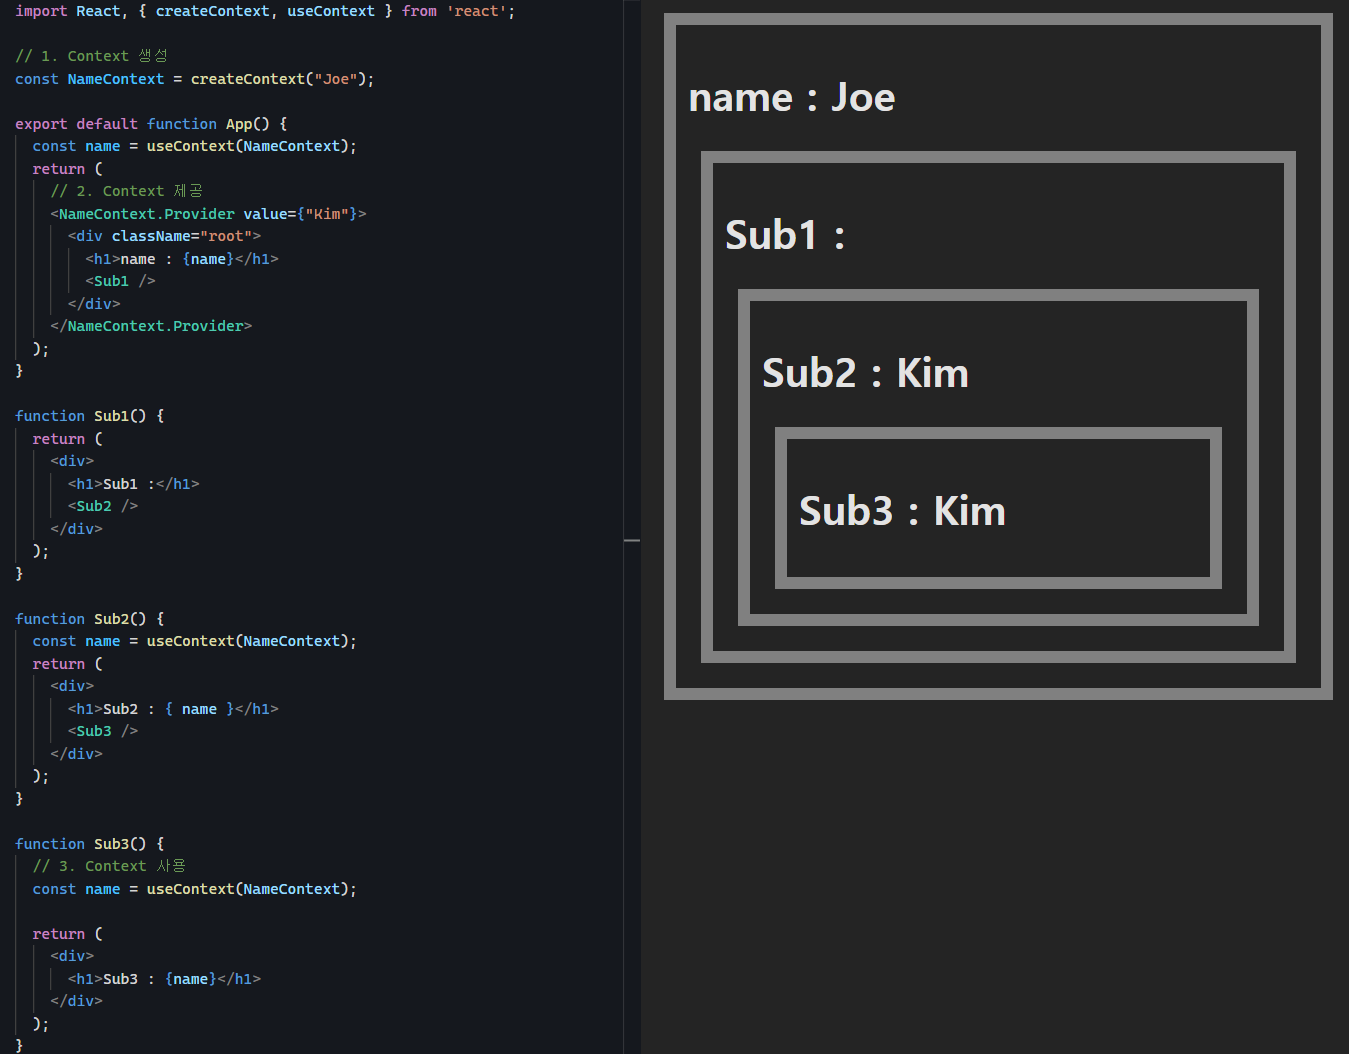Click 'name : Joe' heading in preview
The width and height of the screenshot is (1349, 1054).
tap(792, 97)
